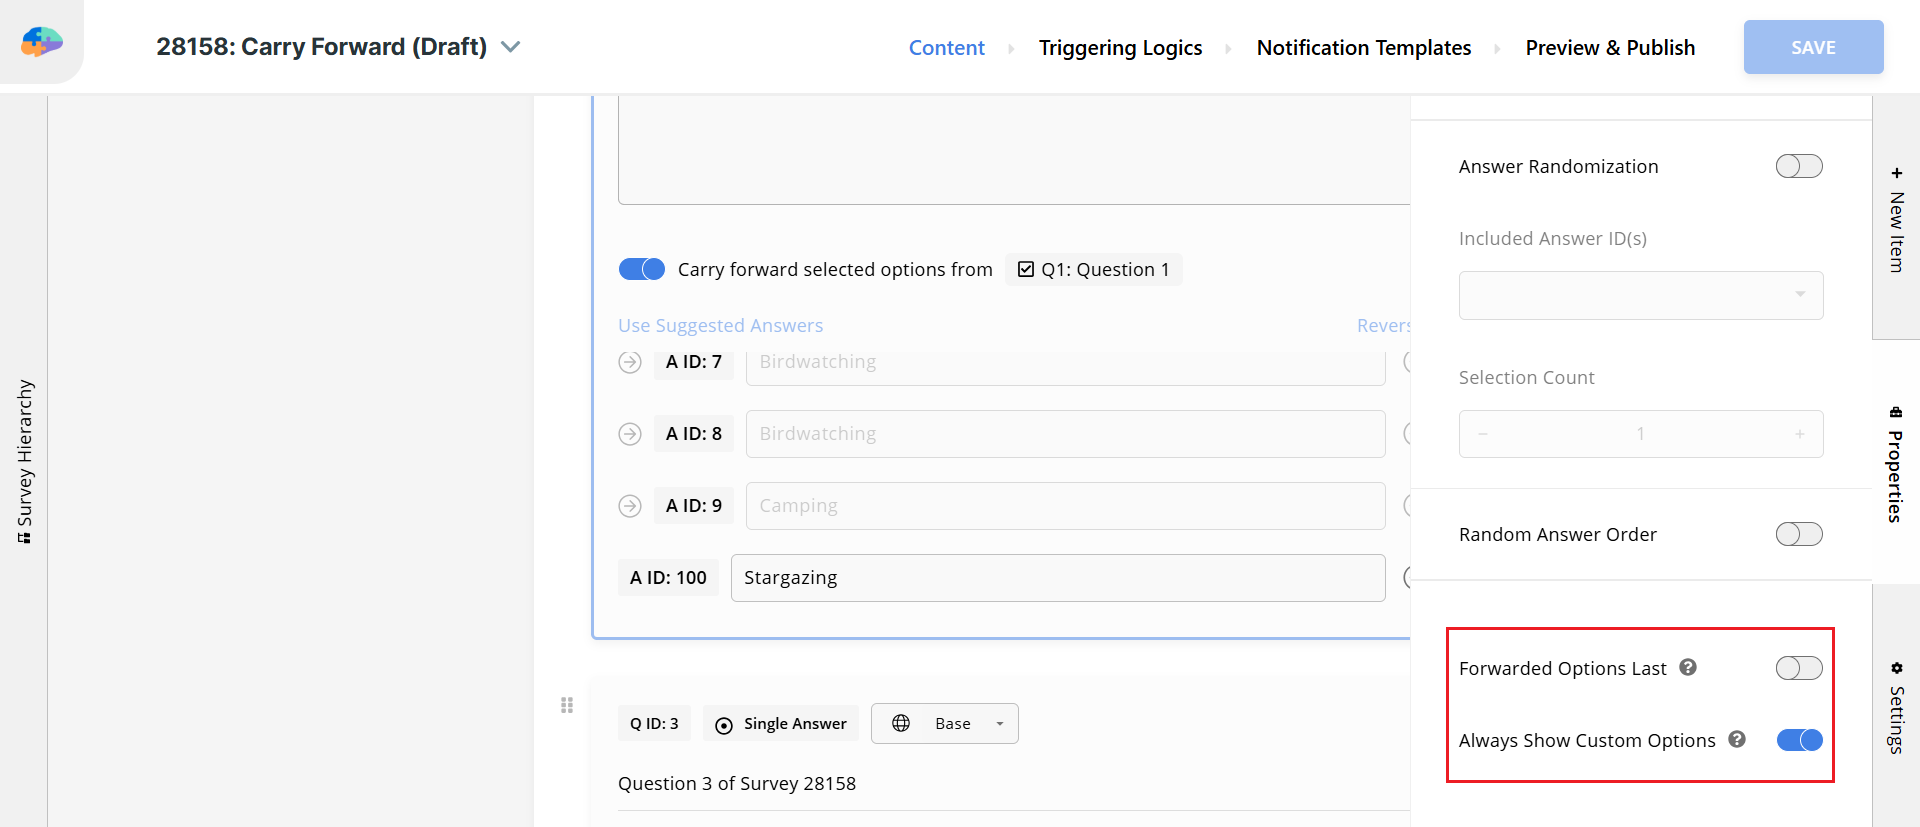Viewport: 1920px width, 827px height.
Task: Click the Use Suggested Answers link
Action: [720, 325]
